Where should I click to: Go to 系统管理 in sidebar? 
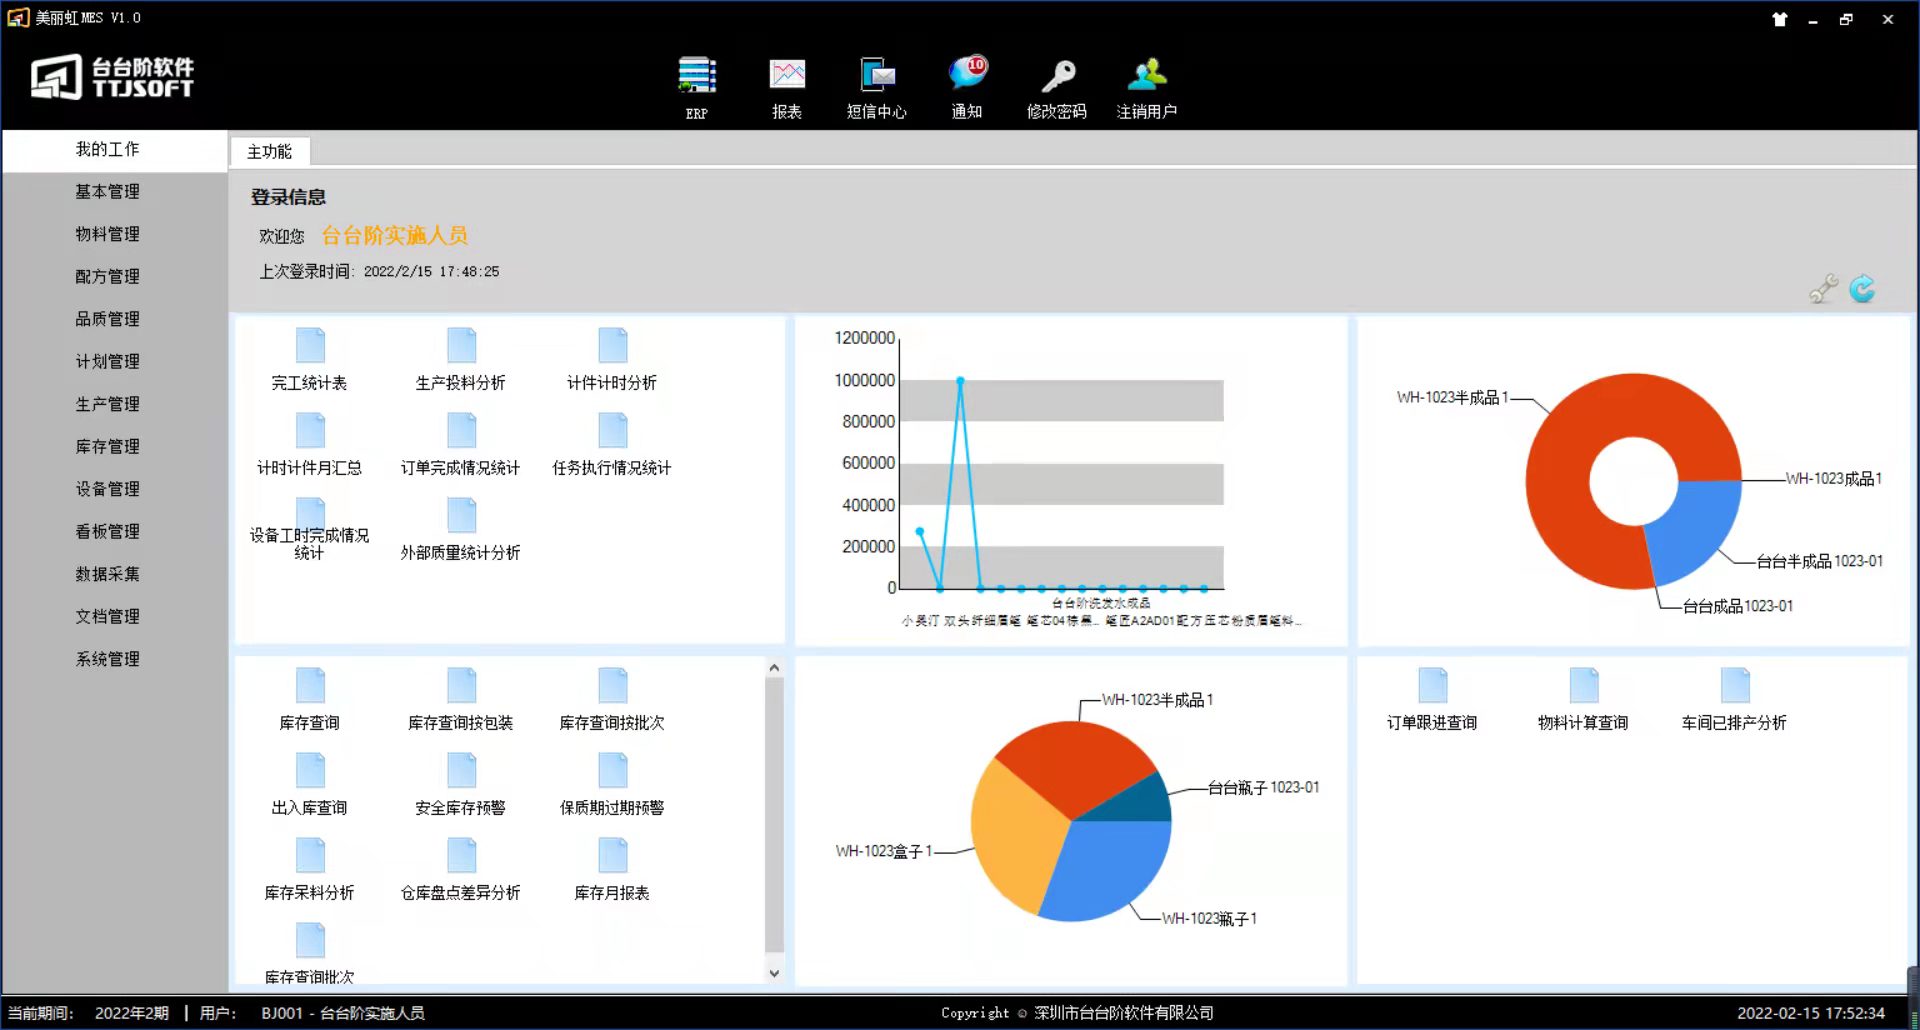pos(108,659)
